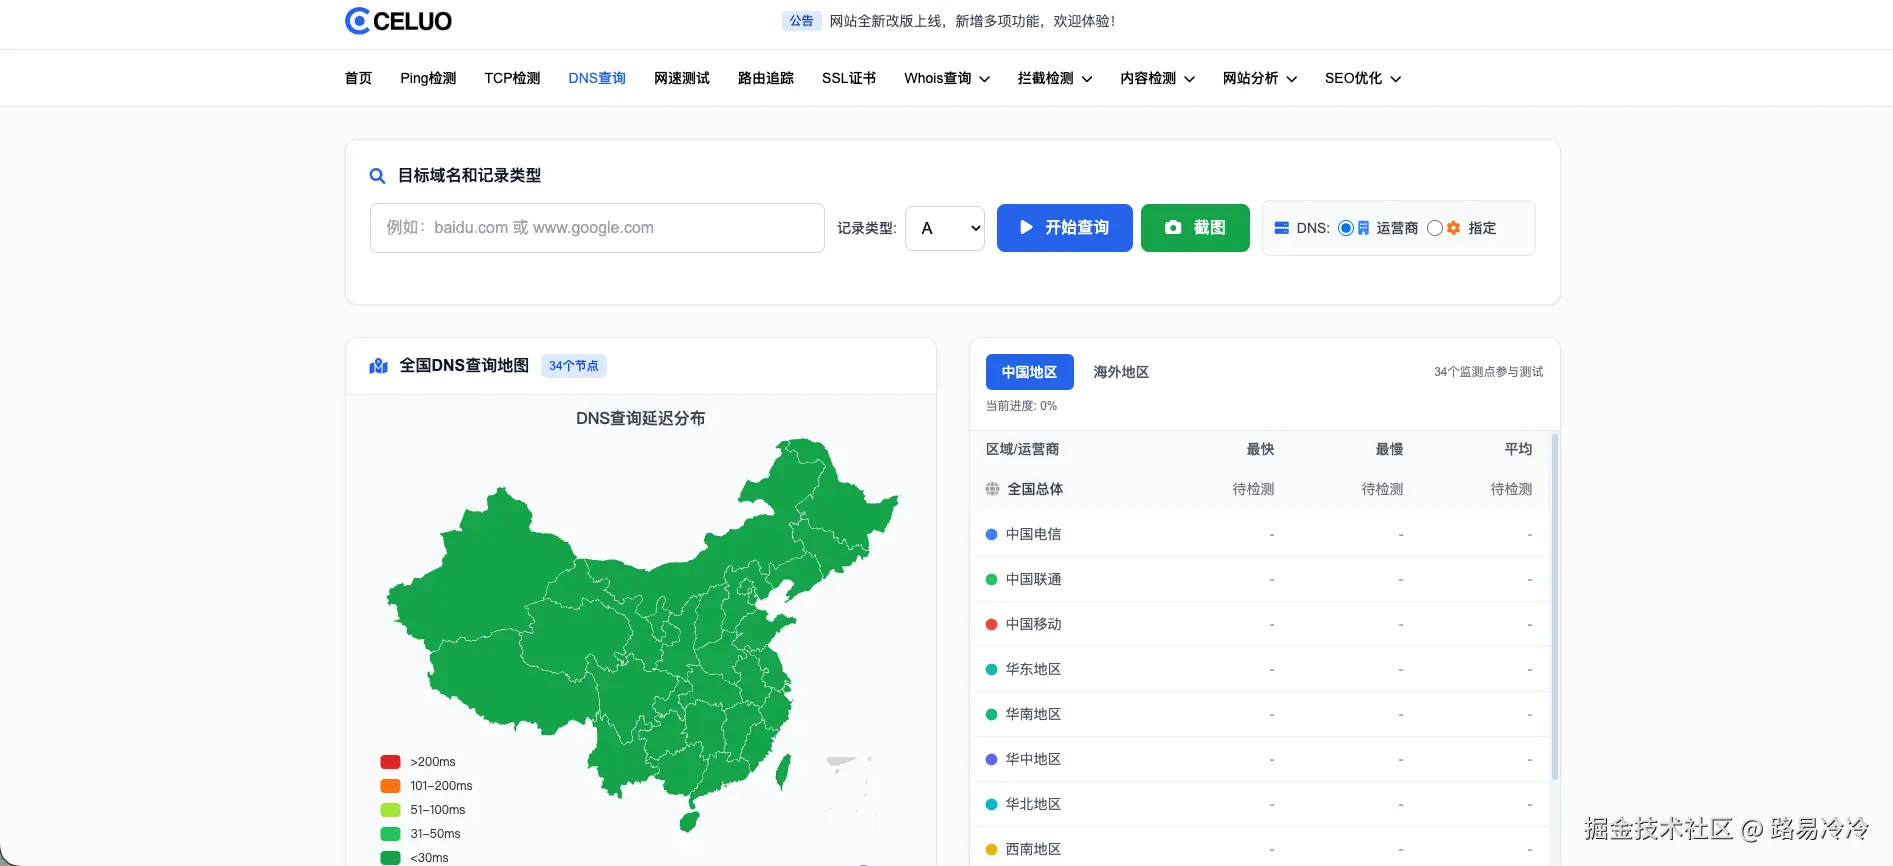Click the cyan dot for 华北地区
1893x866 pixels.
point(992,804)
